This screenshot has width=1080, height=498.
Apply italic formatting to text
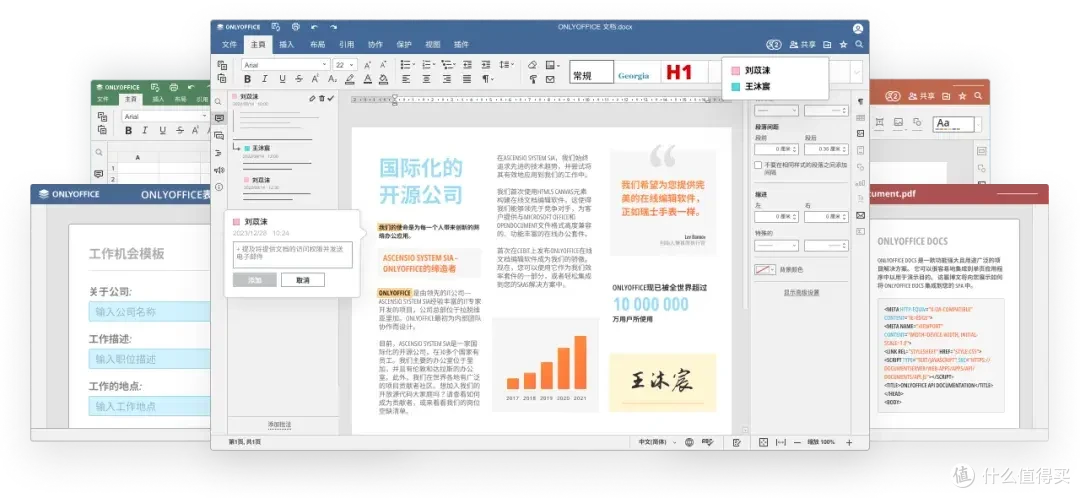264,79
